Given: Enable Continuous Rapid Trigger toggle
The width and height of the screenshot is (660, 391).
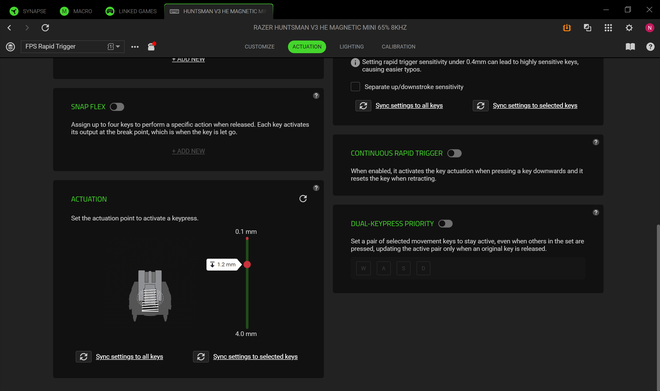Looking at the screenshot, I should tap(454, 153).
